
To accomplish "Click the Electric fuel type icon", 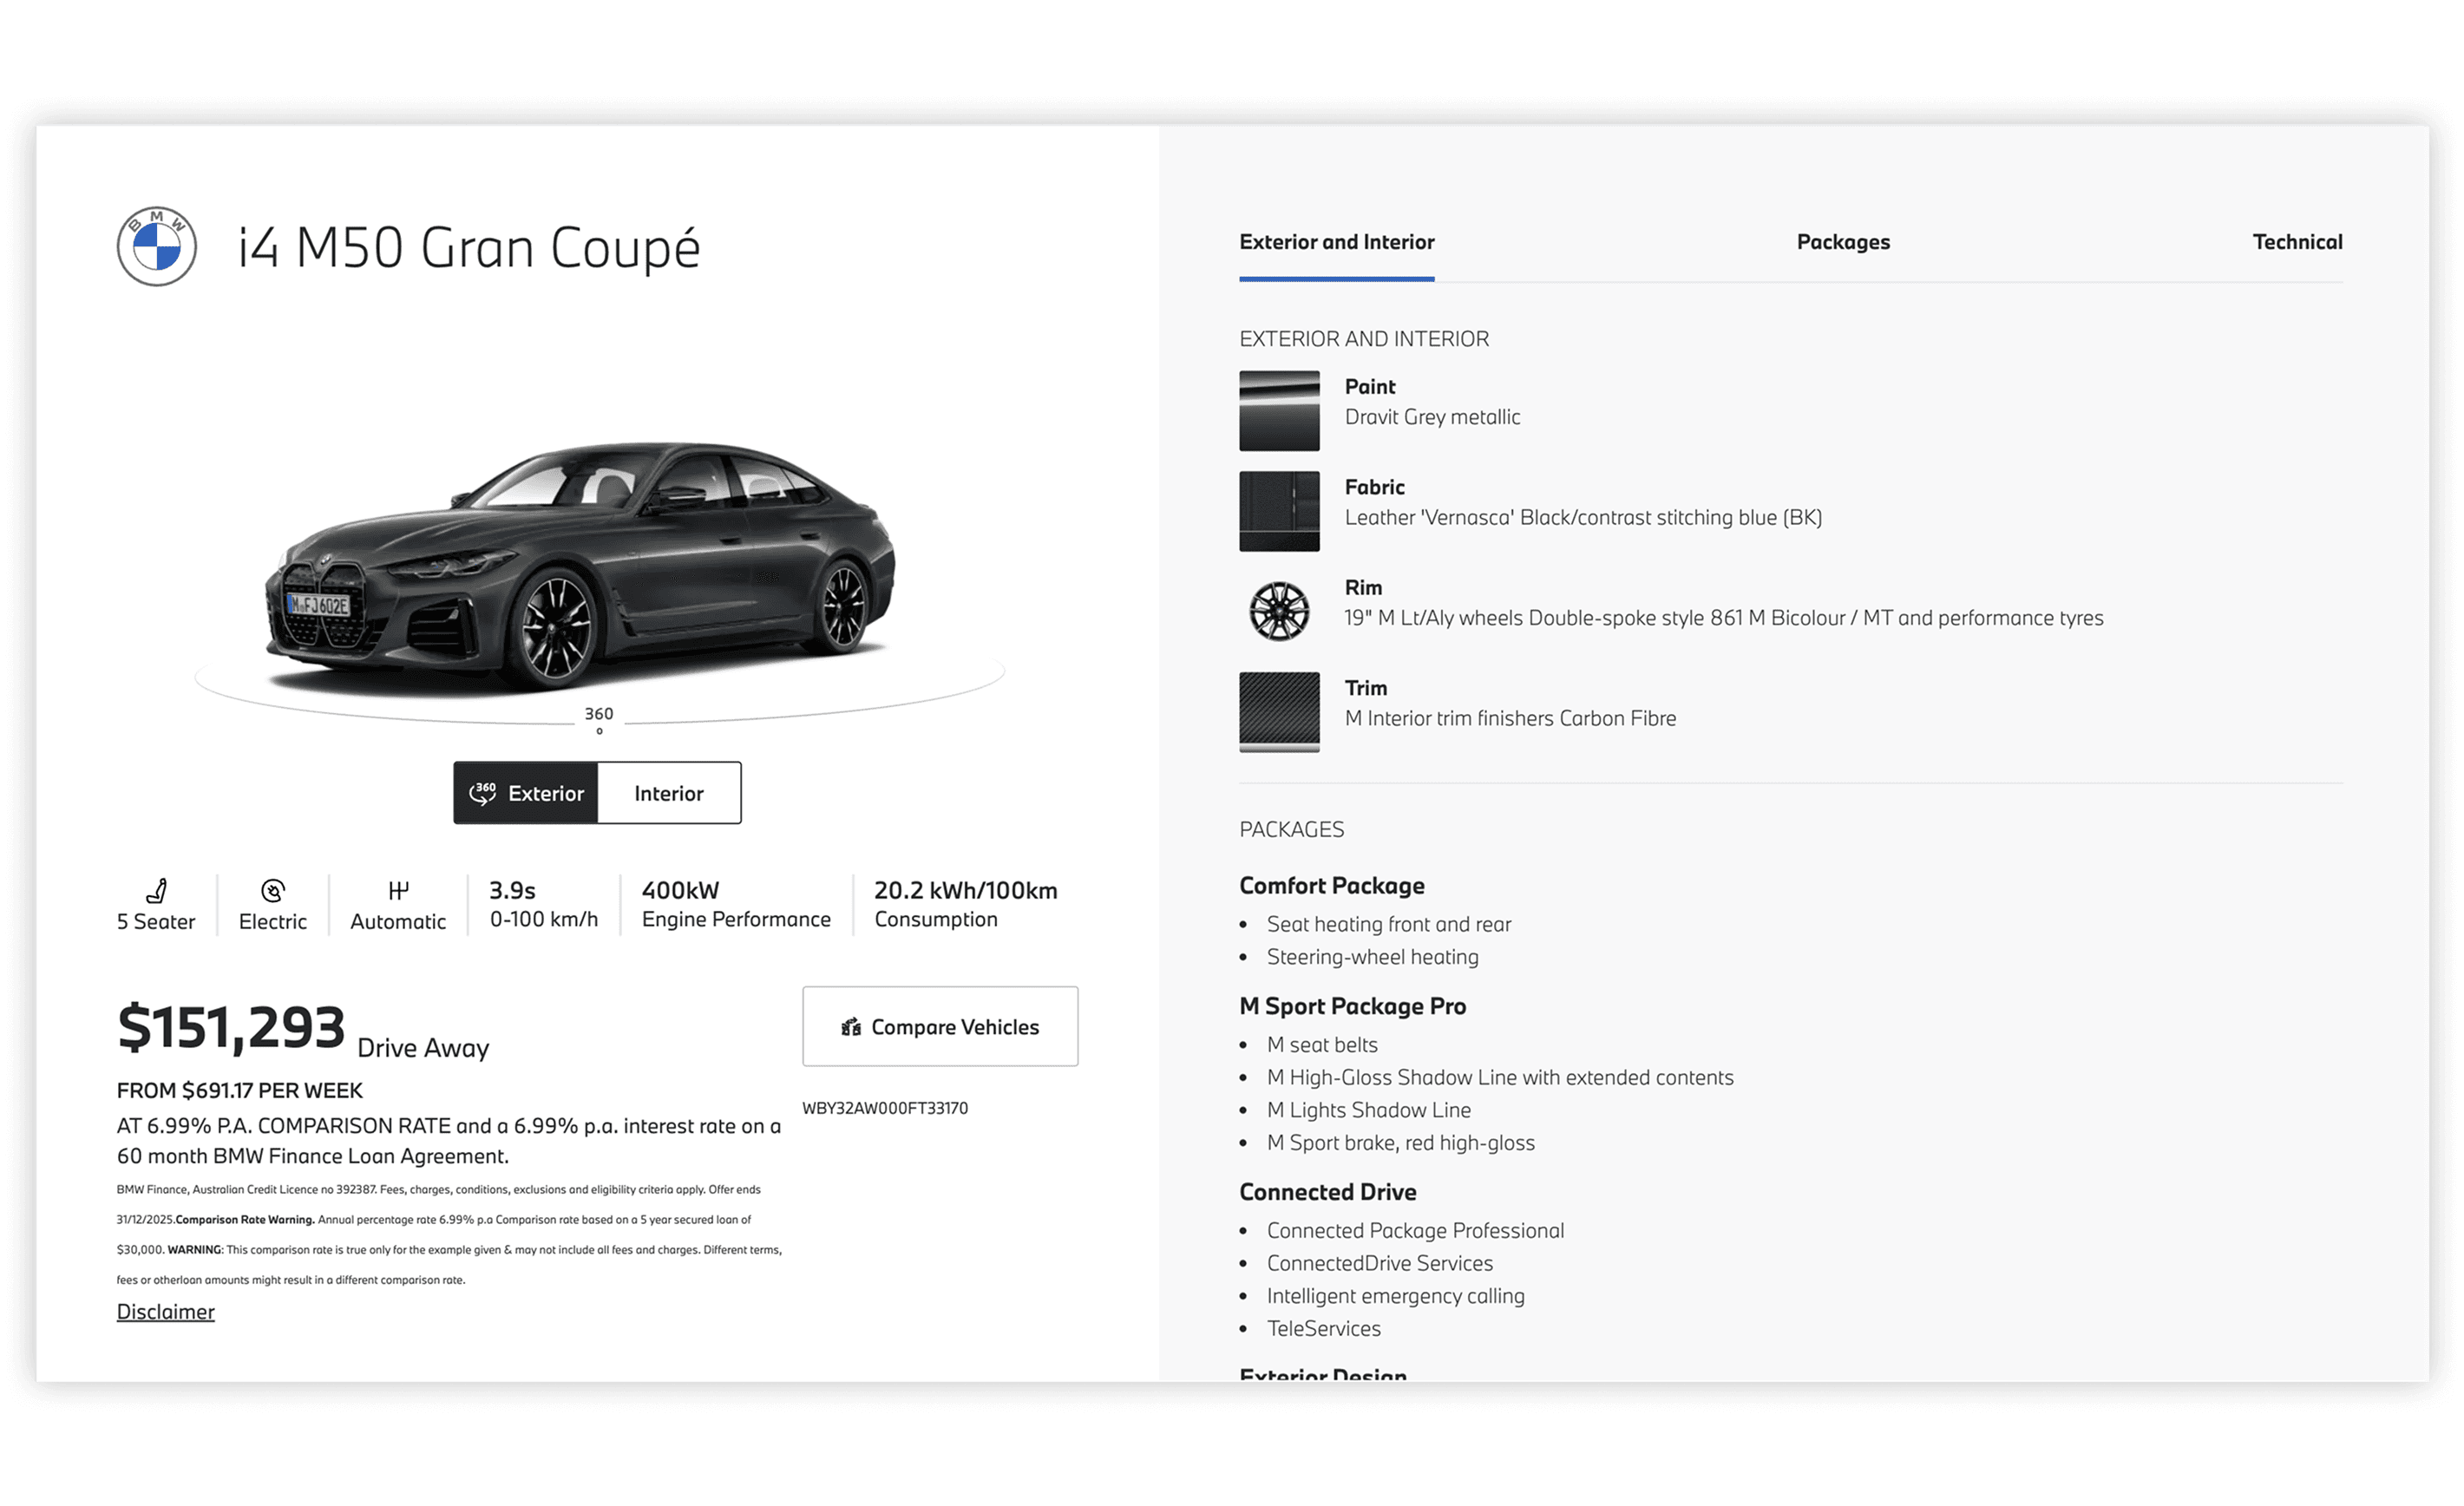I will tap(273, 890).
